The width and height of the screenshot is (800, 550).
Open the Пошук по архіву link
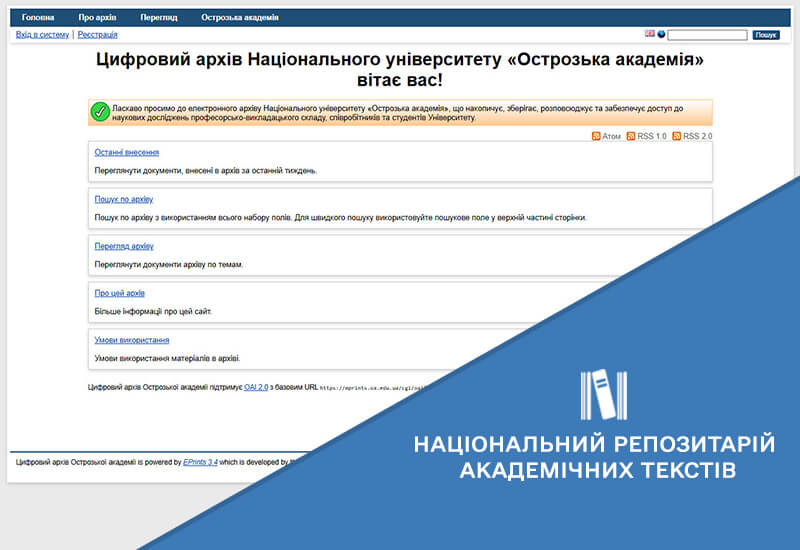tap(123, 199)
